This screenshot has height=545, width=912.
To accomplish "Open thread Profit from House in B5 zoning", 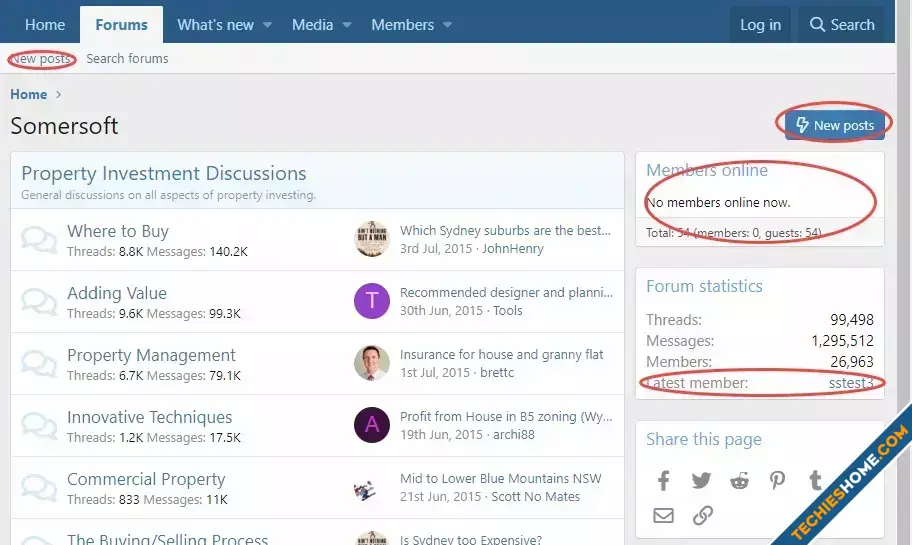I will (506, 416).
